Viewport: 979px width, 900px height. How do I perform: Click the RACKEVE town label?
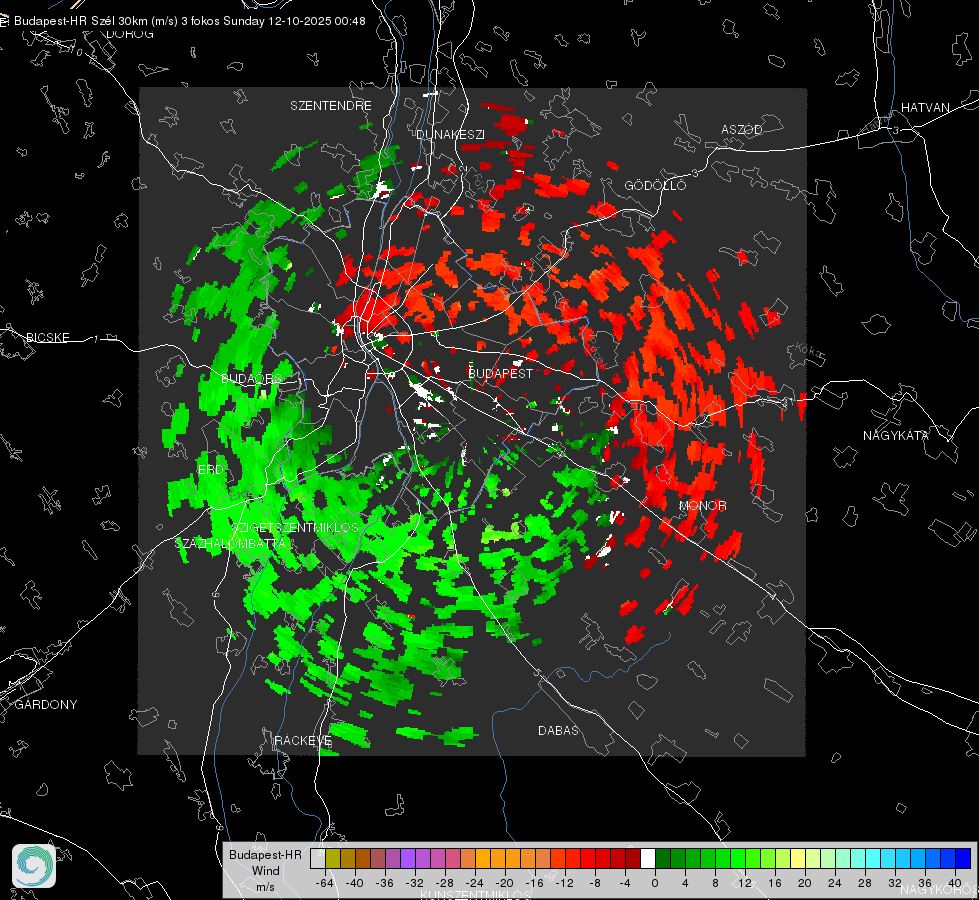click(x=303, y=741)
